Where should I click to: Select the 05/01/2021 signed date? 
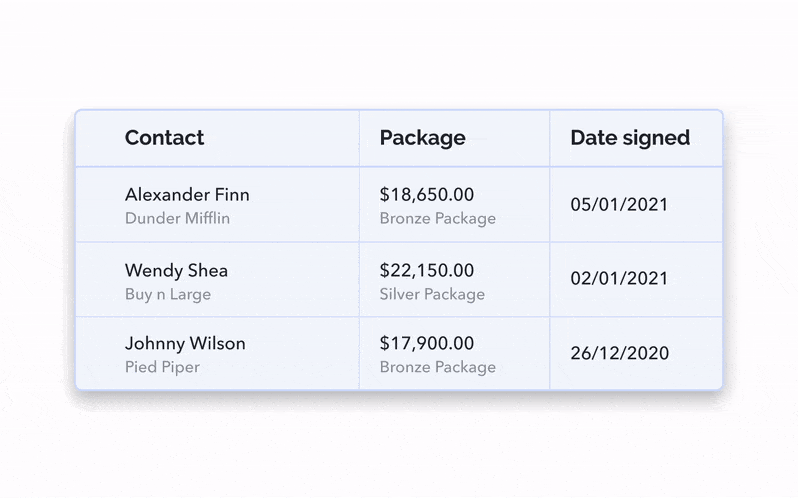pyautogui.click(x=619, y=205)
